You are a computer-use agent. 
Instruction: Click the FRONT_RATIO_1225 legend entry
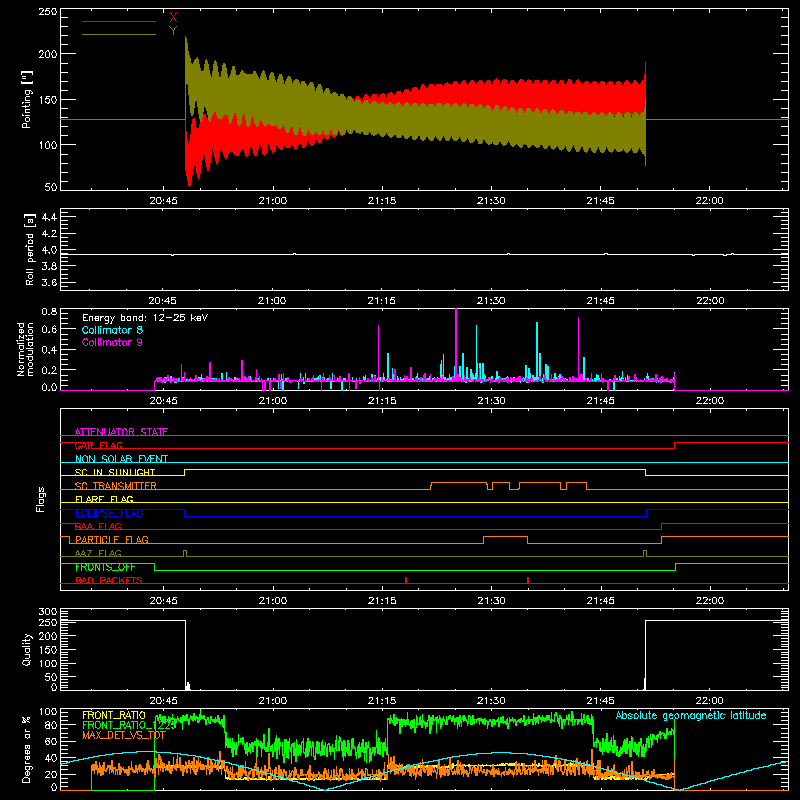(x=130, y=725)
